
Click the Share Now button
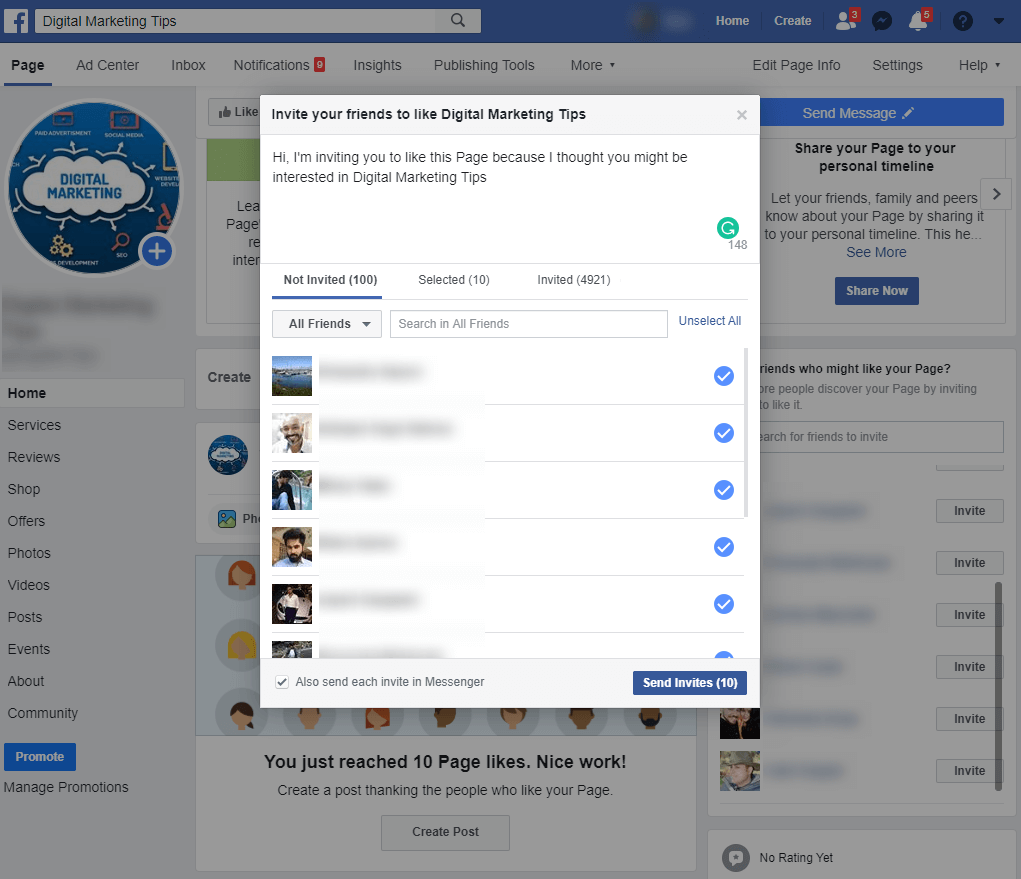[876, 291]
